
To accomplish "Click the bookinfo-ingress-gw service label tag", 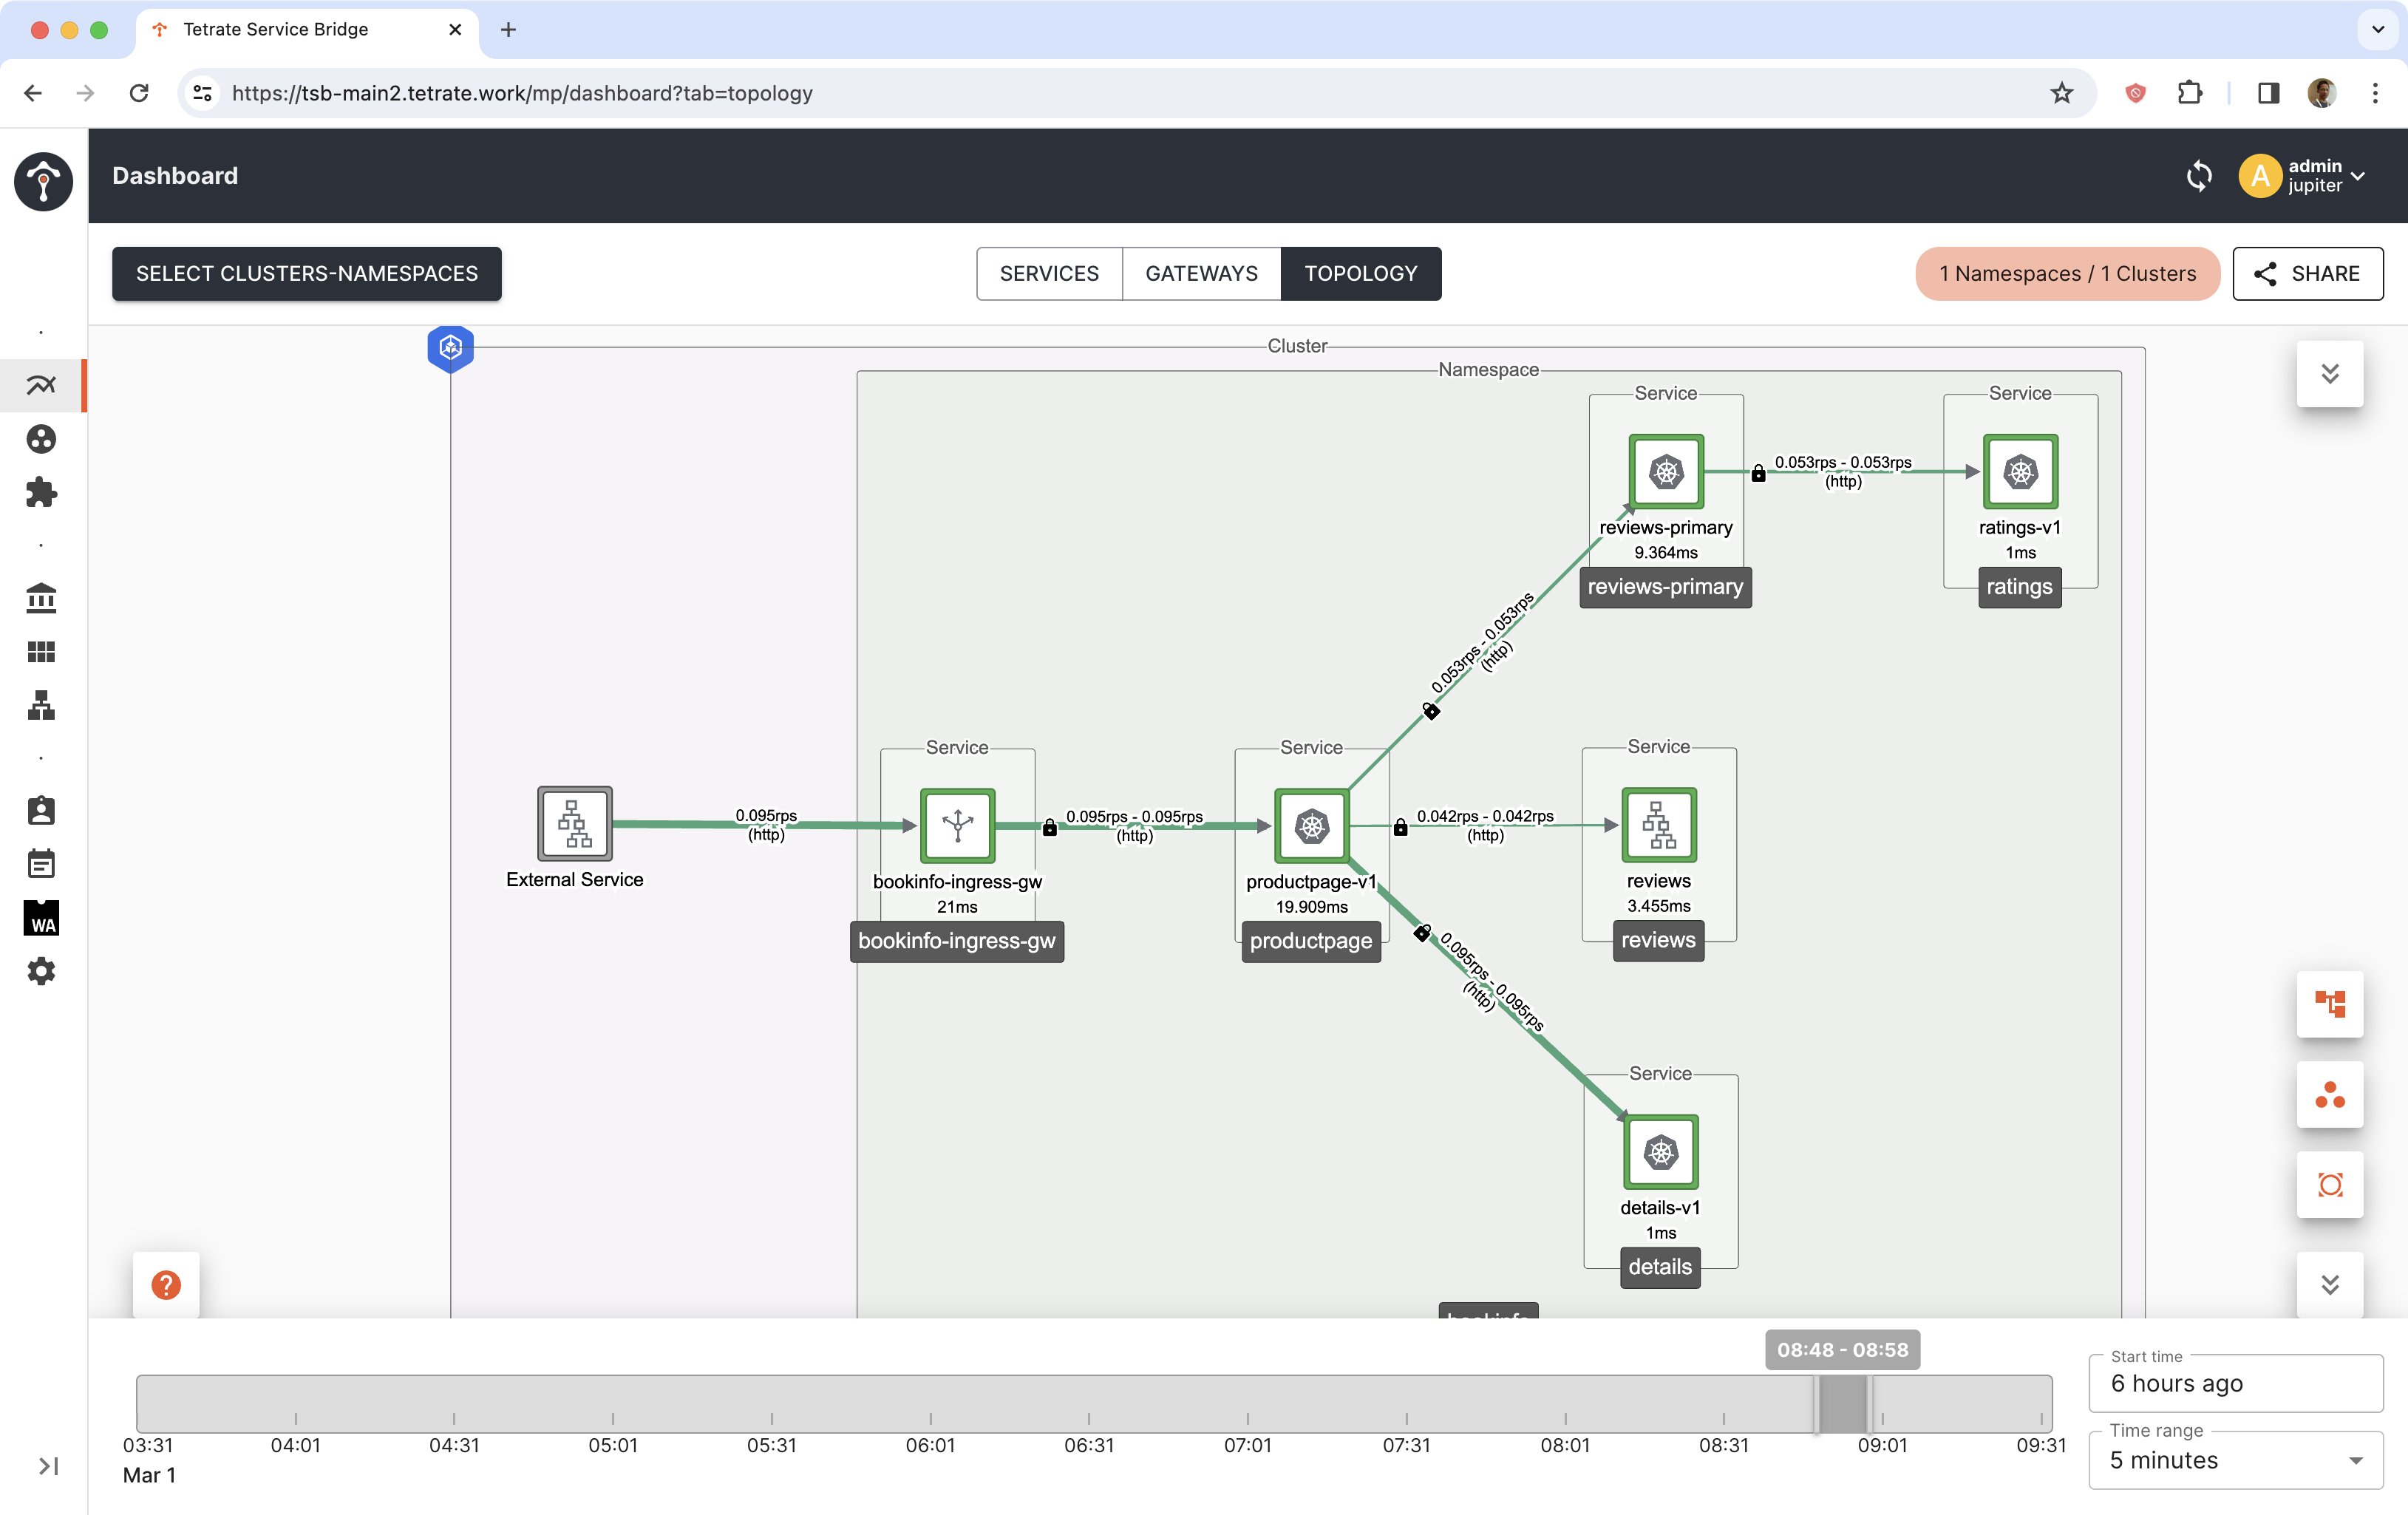I will pyautogui.click(x=957, y=941).
